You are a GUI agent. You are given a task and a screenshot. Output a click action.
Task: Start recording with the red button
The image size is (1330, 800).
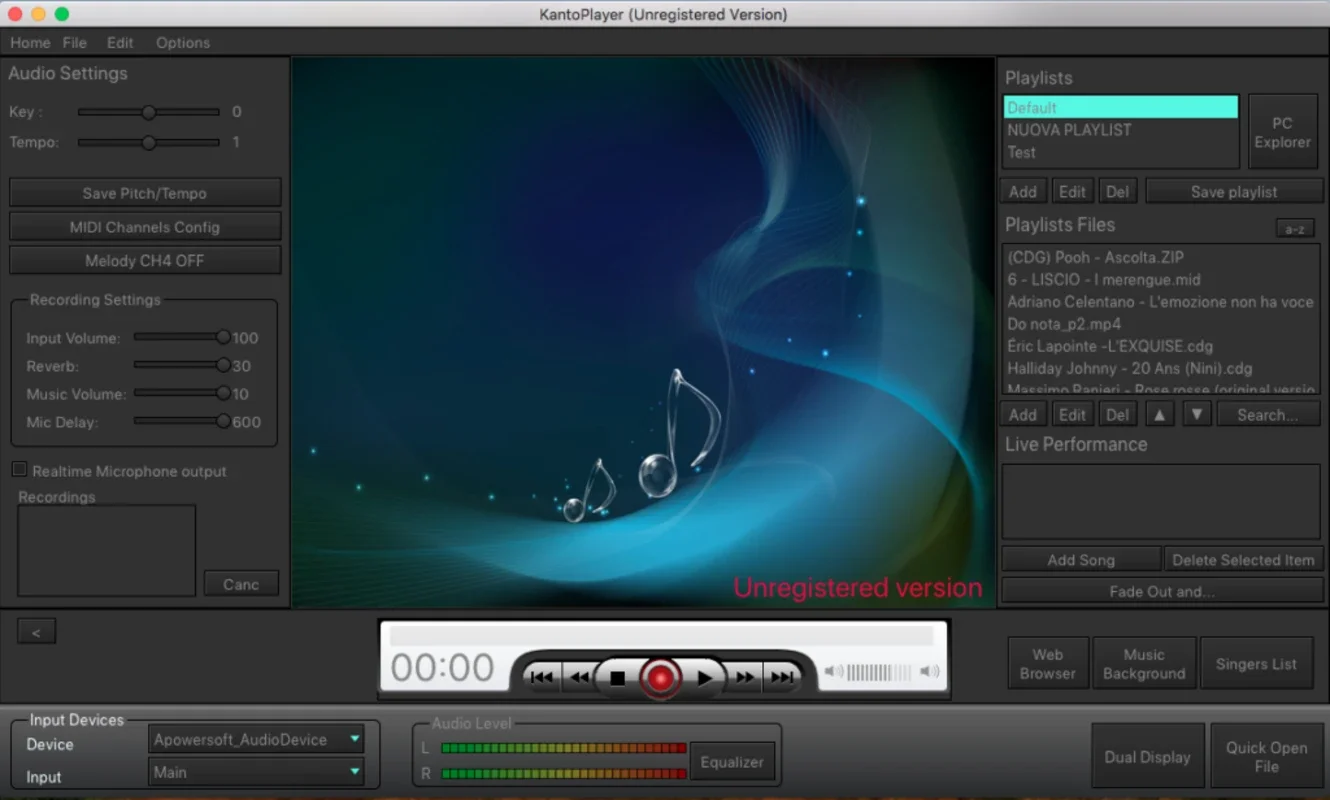tap(659, 678)
